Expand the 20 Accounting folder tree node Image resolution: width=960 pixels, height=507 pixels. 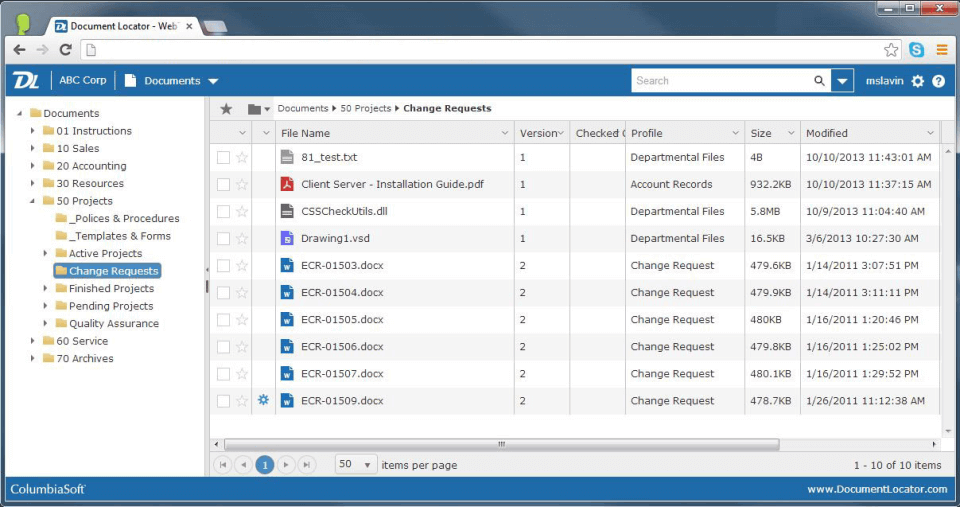point(33,166)
